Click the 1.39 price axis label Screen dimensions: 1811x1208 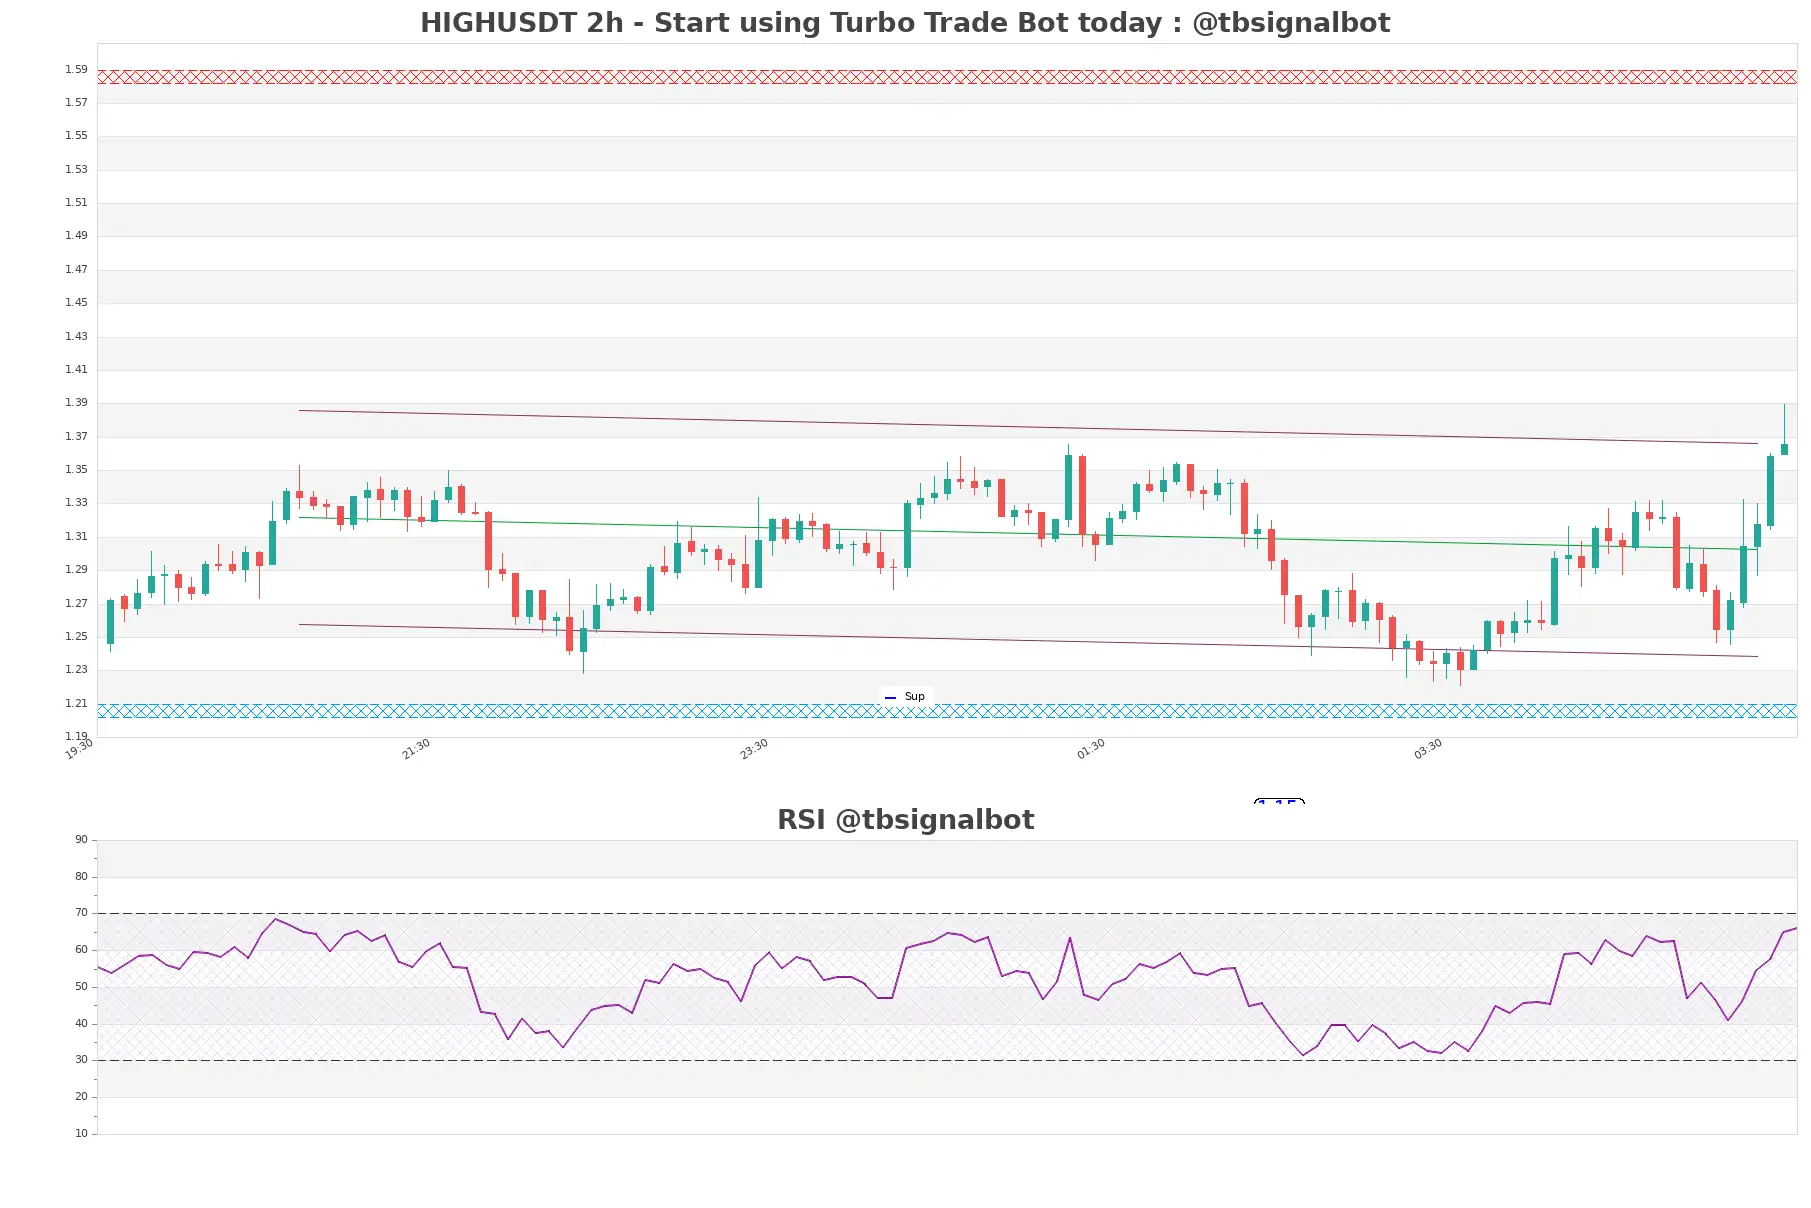76,402
